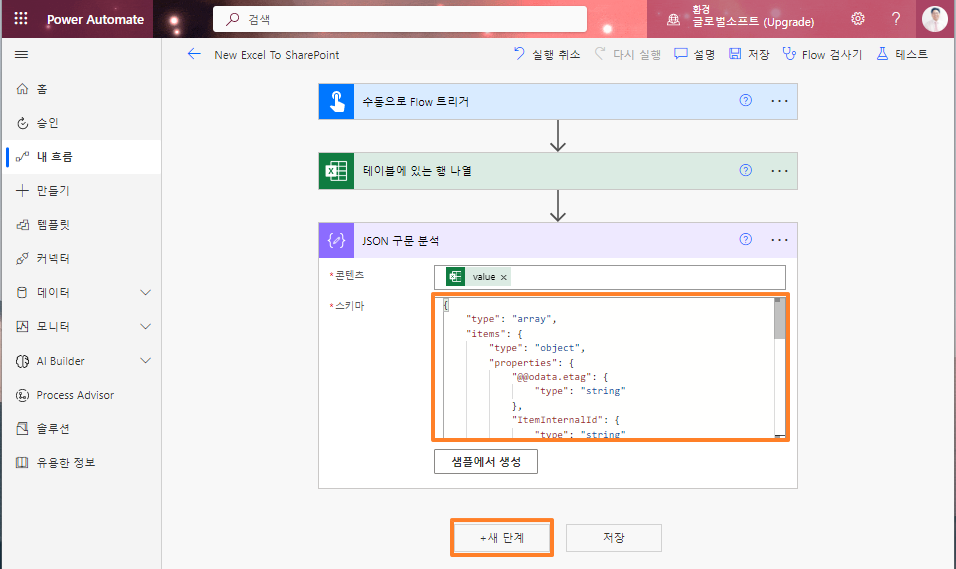
Task: Click the flow name New Excel To SharePoint
Action: [x=276, y=55]
